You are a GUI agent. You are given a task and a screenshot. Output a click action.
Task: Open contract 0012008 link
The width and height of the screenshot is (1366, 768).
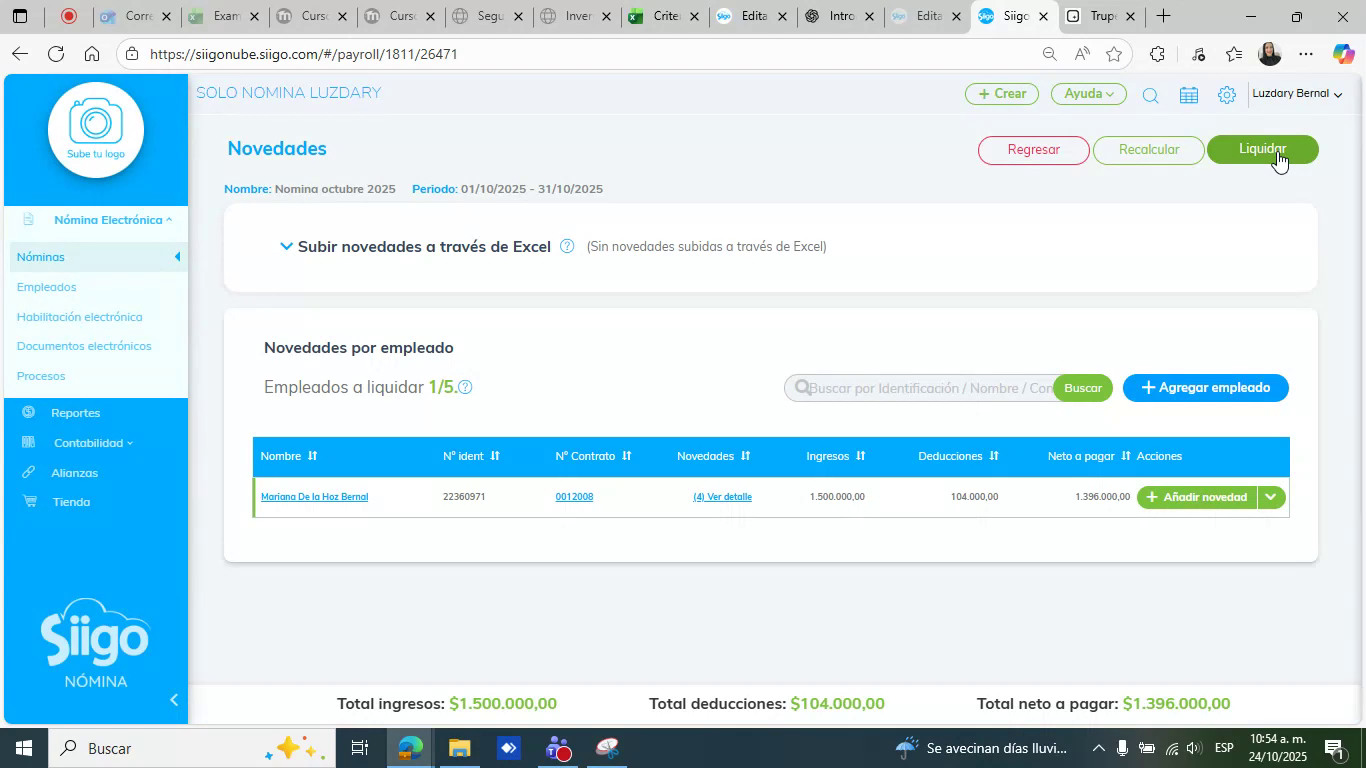tap(574, 497)
